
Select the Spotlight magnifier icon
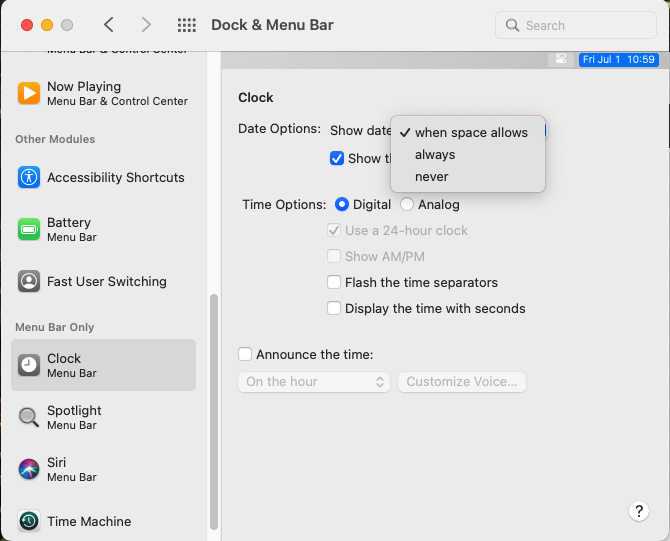[29, 417]
